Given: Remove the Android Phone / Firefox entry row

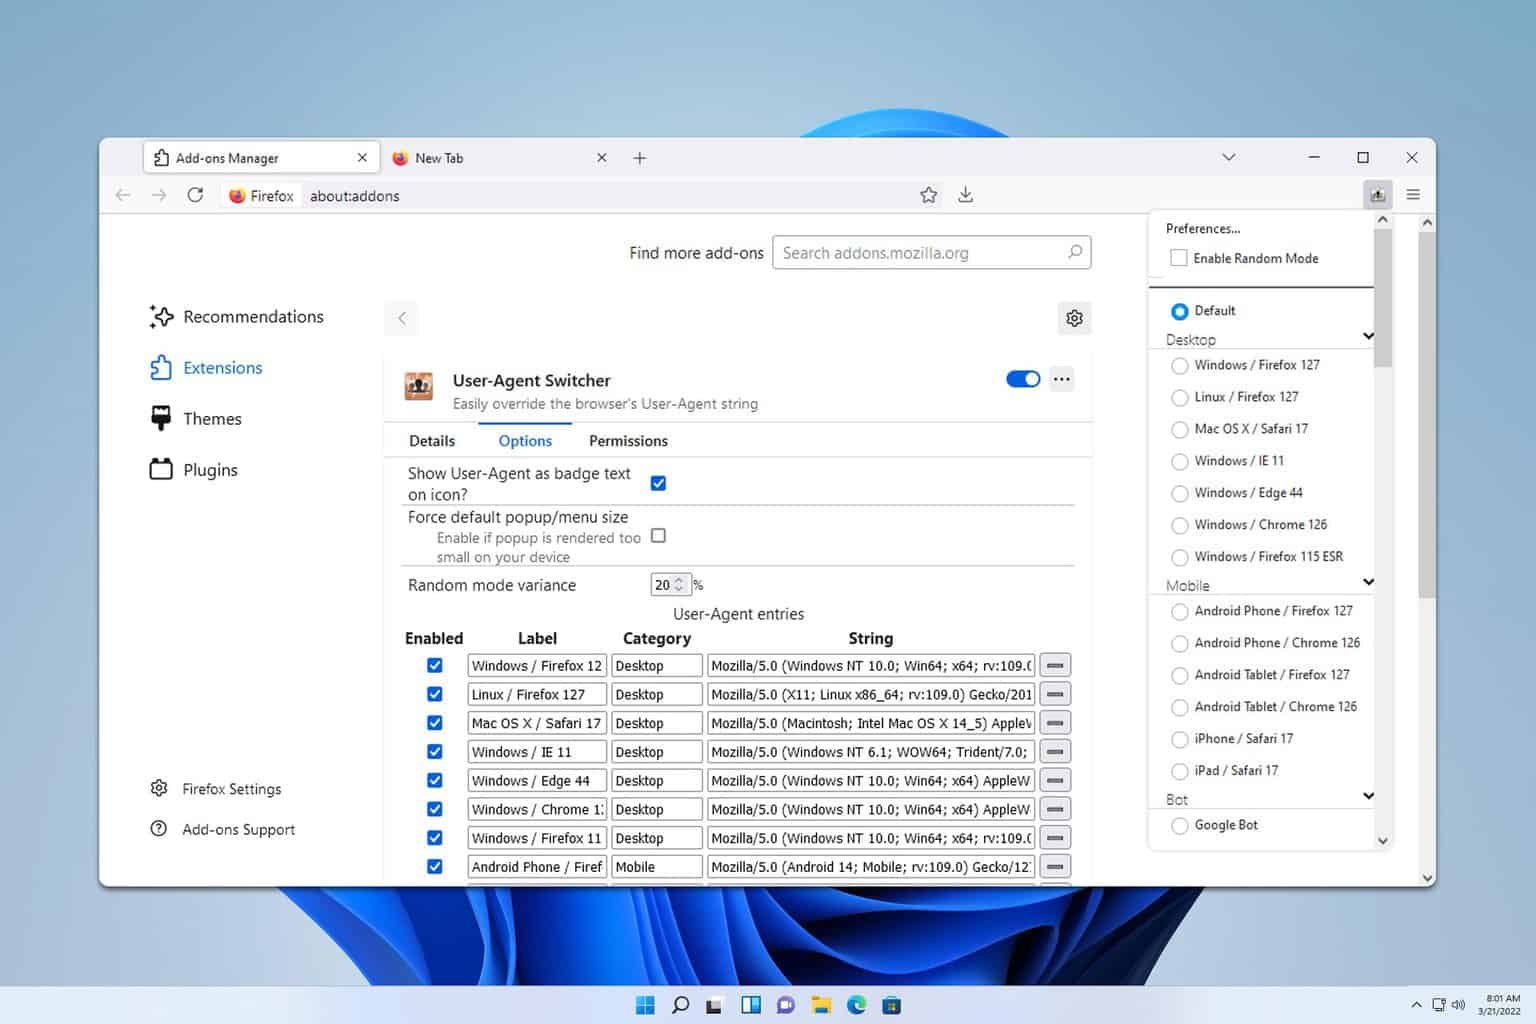Looking at the screenshot, I should (1055, 866).
